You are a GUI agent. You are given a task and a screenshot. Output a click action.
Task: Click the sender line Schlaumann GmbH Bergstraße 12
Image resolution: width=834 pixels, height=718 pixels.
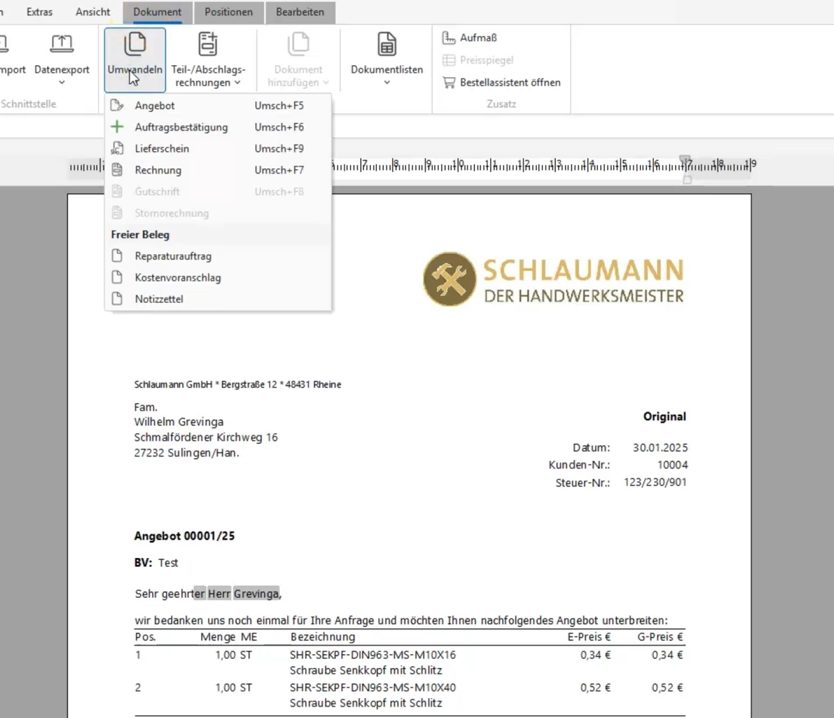[238, 385]
